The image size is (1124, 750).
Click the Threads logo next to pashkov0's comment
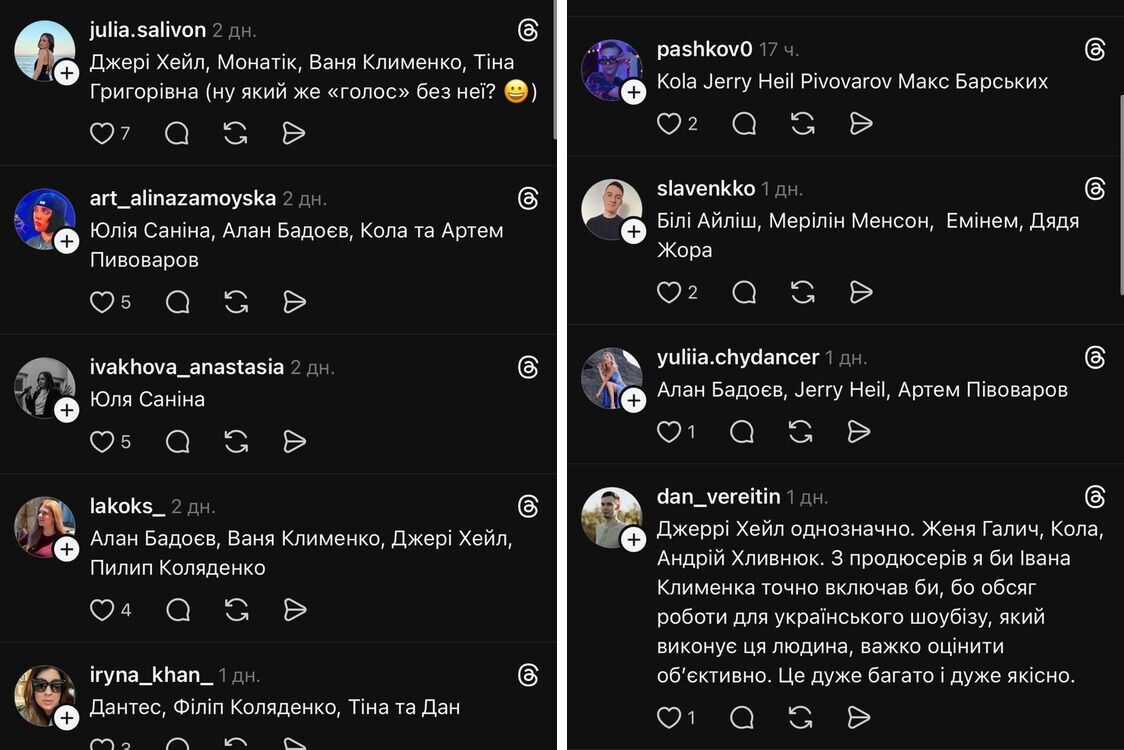(1096, 47)
